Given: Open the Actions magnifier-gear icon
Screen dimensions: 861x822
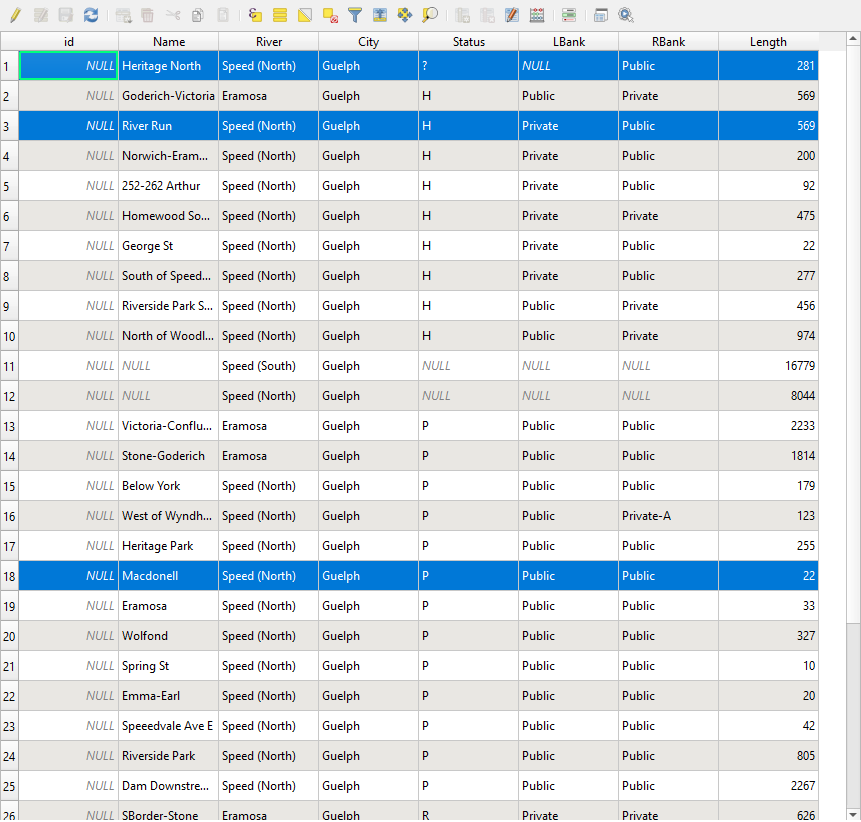Looking at the screenshot, I should pos(626,15).
